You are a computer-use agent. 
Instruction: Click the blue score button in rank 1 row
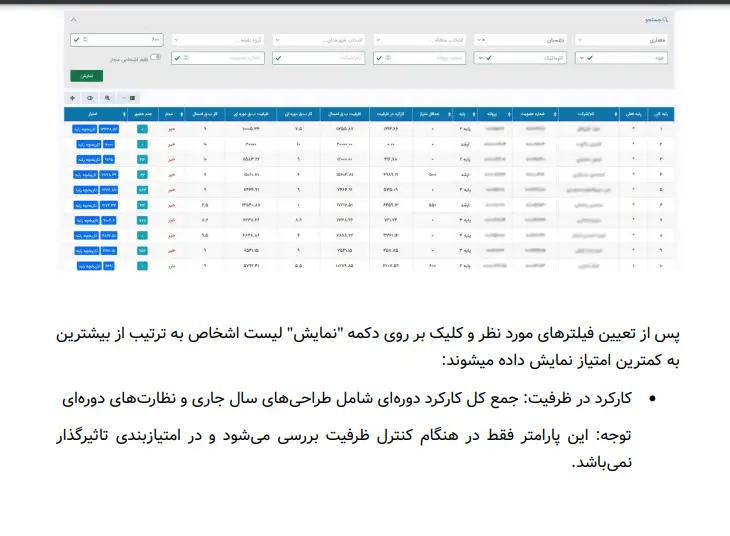click(108, 129)
